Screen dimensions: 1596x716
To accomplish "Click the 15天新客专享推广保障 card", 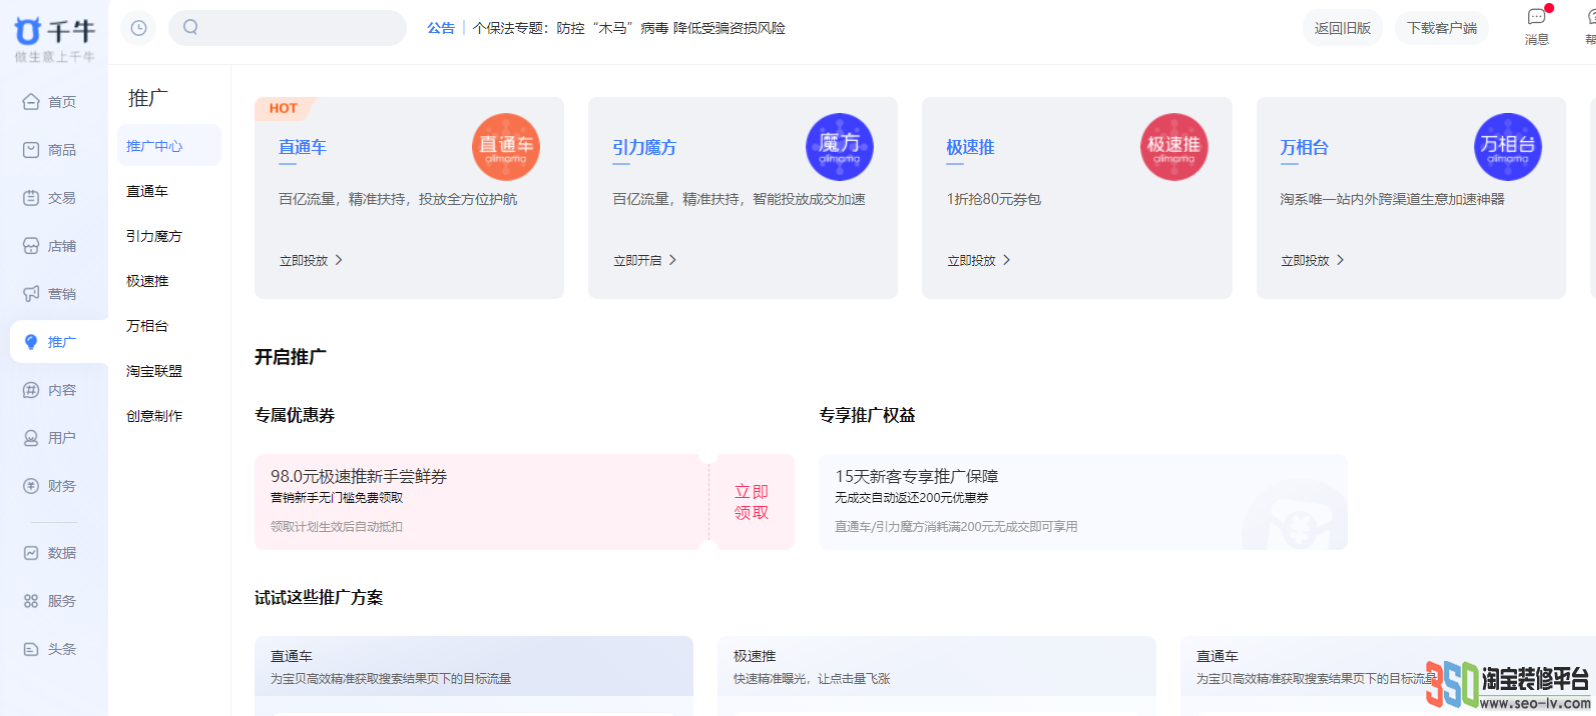I will click(x=1083, y=502).
